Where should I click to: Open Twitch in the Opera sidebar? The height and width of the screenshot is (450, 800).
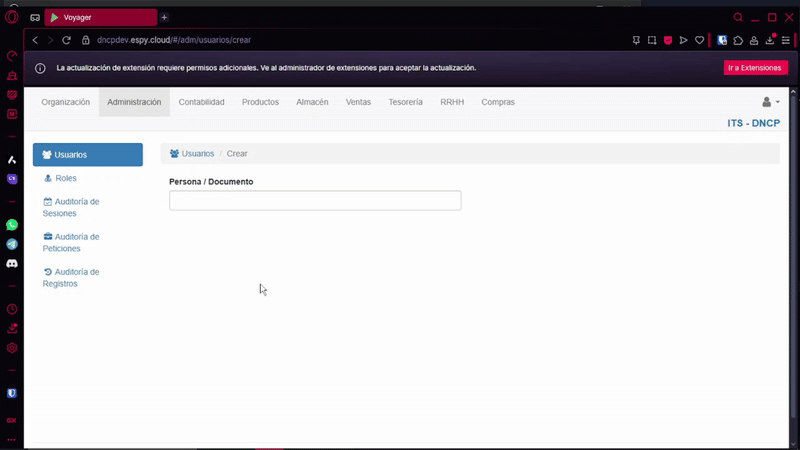(x=12, y=179)
